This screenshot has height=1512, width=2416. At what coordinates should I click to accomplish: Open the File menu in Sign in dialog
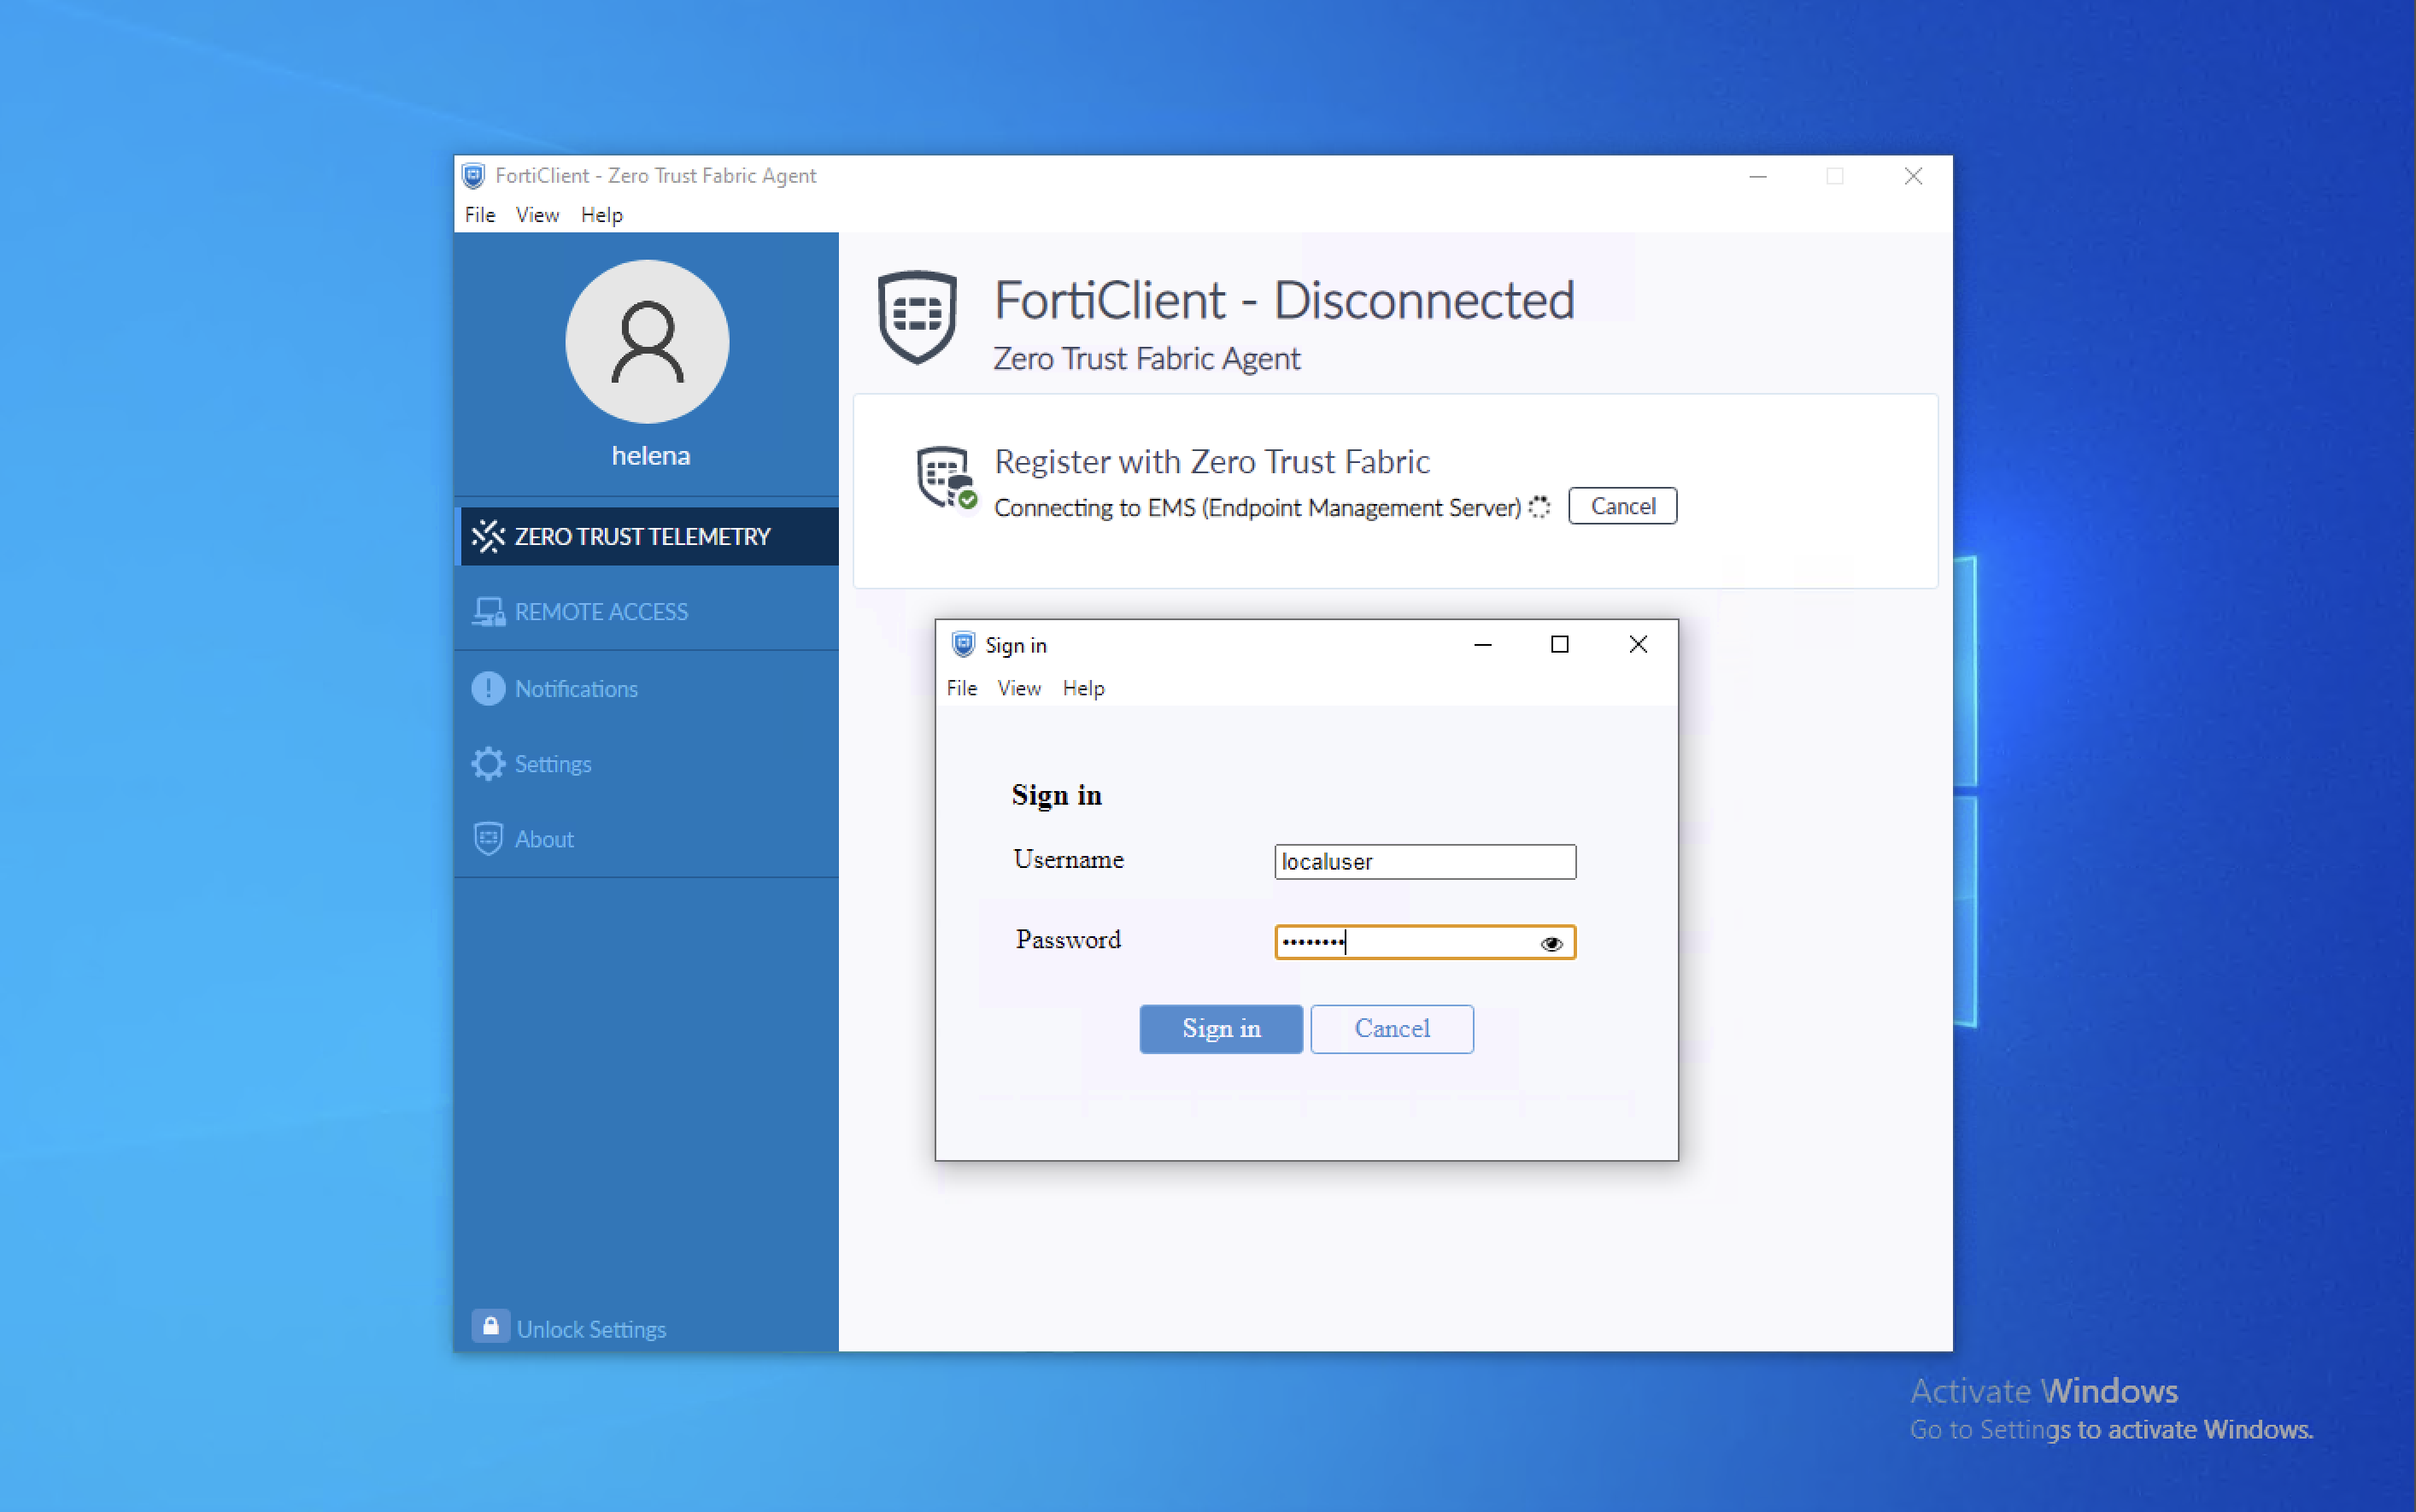point(962,688)
